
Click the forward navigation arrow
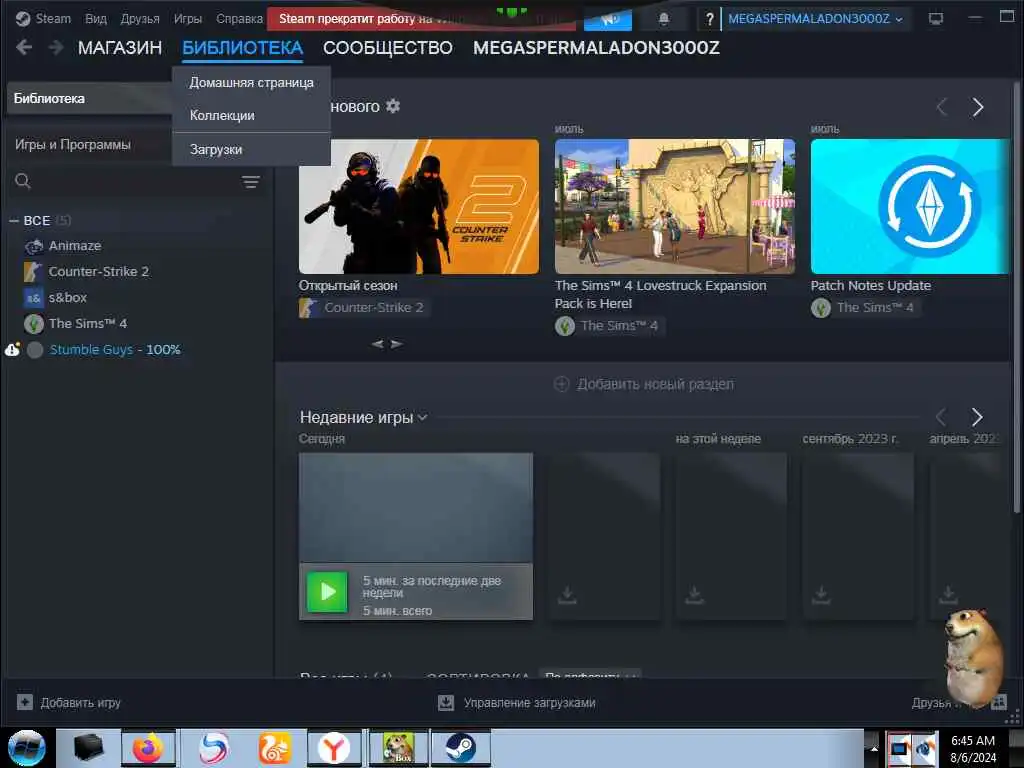[56, 47]
